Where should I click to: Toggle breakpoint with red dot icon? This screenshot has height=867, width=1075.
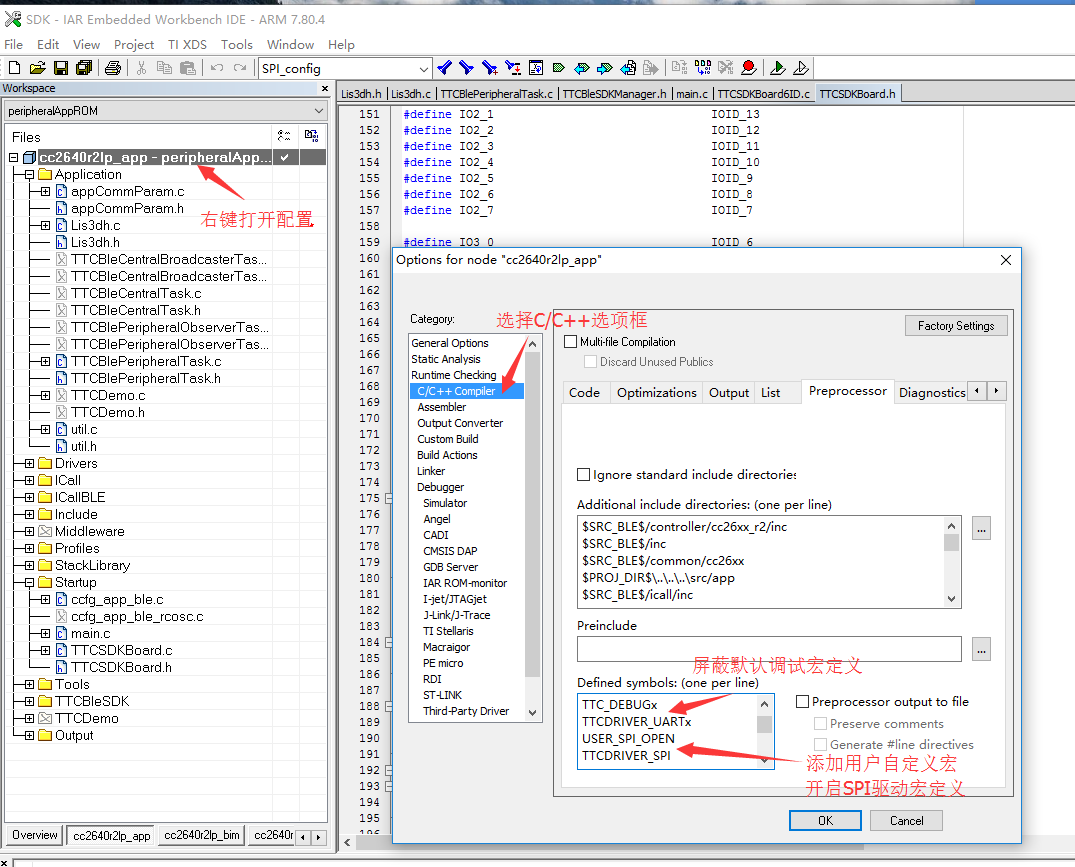[749, 68]
